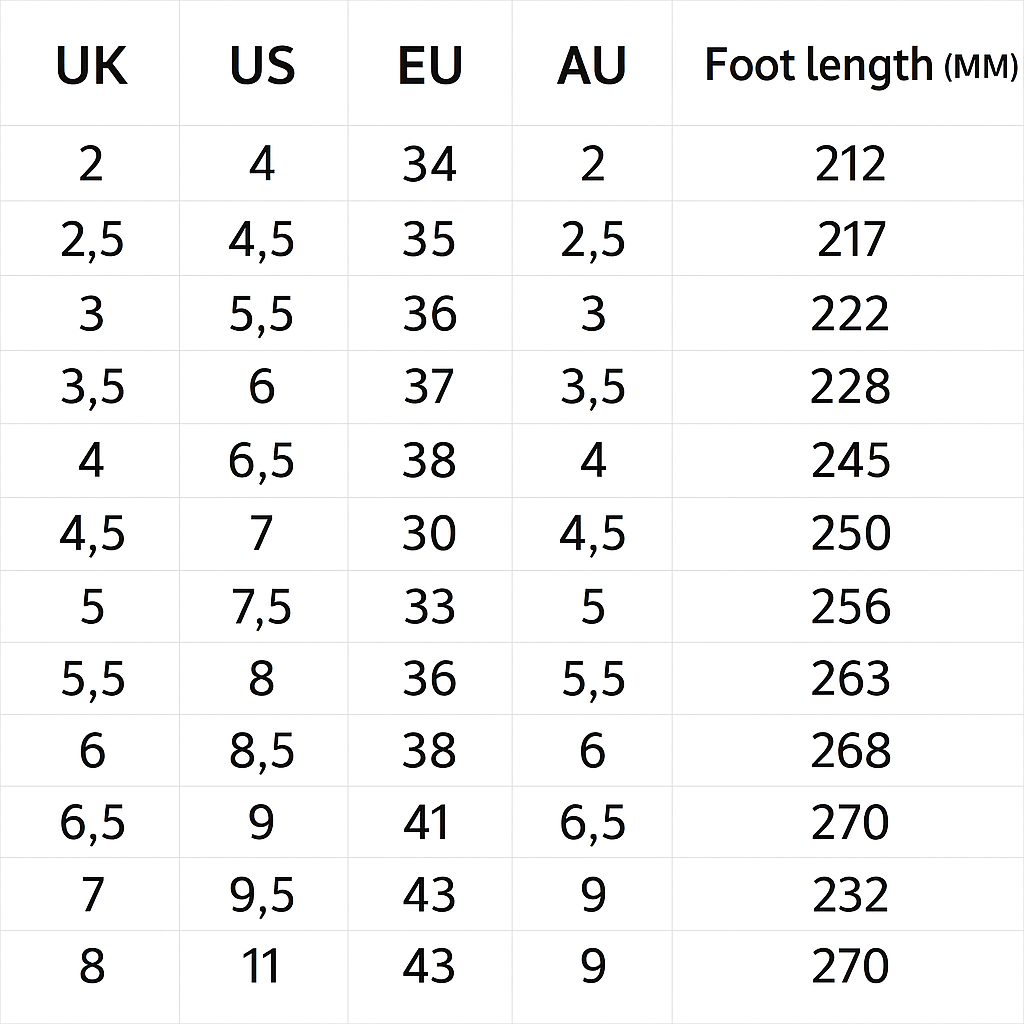Select the EU size 34 cell
This screenshot has width=1024, height=1024.
[x=430, y=164]
